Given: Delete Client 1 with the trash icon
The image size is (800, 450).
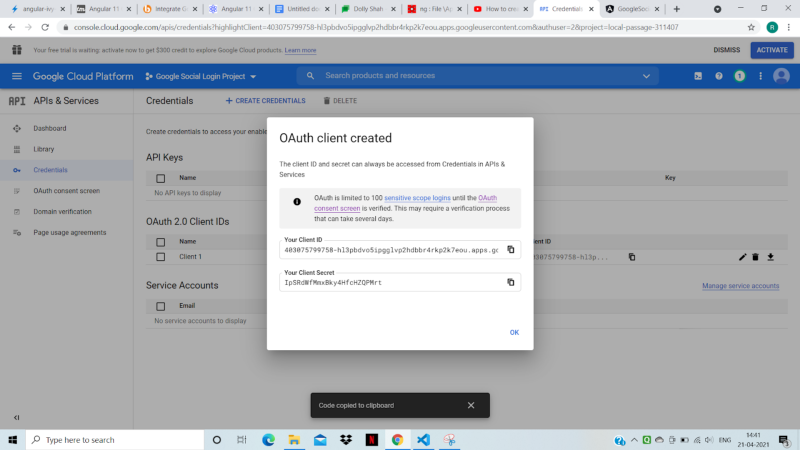Looking at the screenshot, I should 755,257.
